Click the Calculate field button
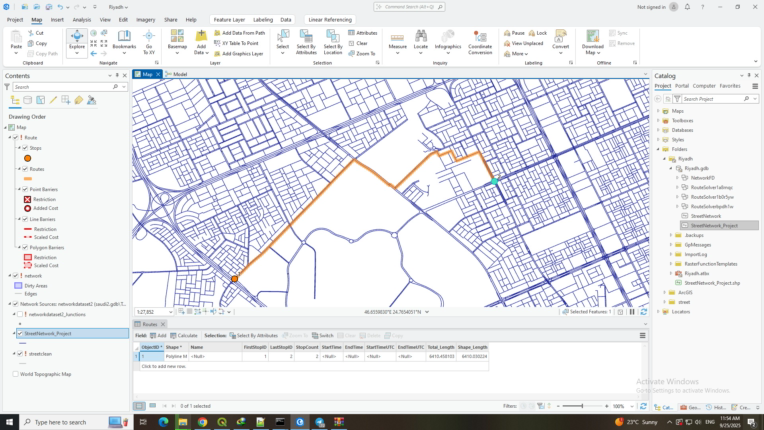Viewport: 764px width, 430px height. point(184,336)
